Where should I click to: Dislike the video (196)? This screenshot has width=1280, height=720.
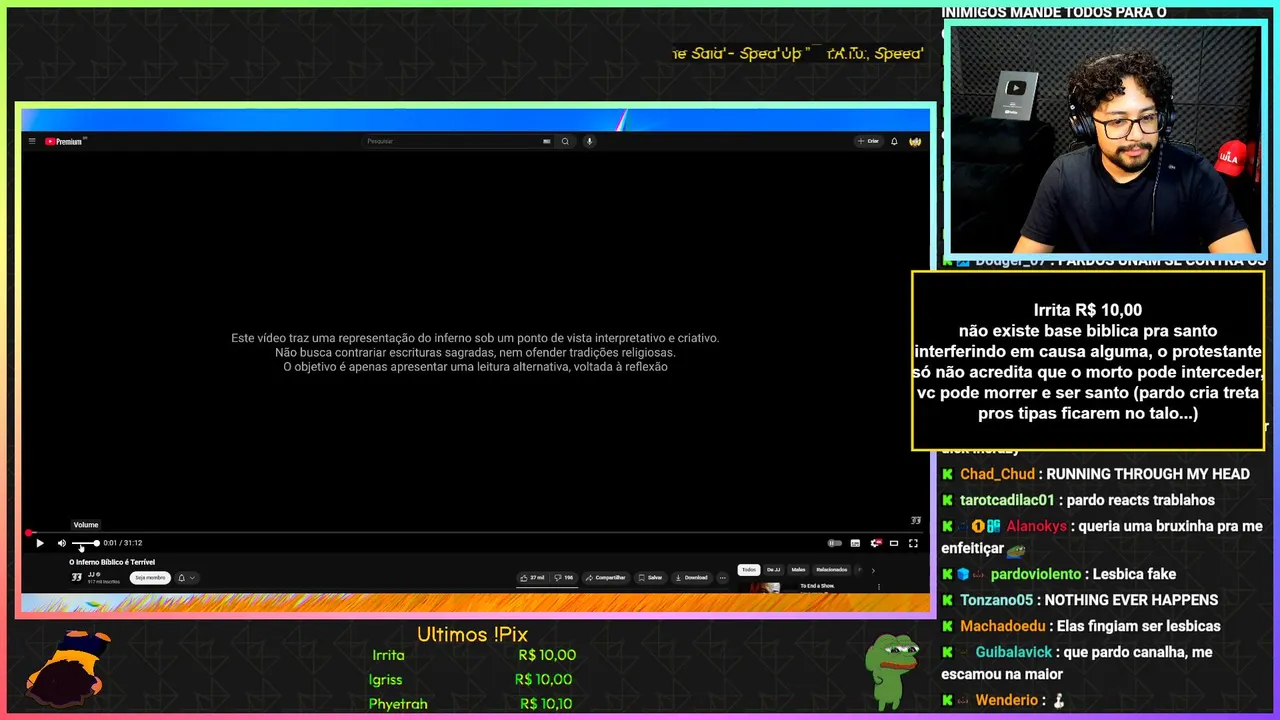pos(565,577)
